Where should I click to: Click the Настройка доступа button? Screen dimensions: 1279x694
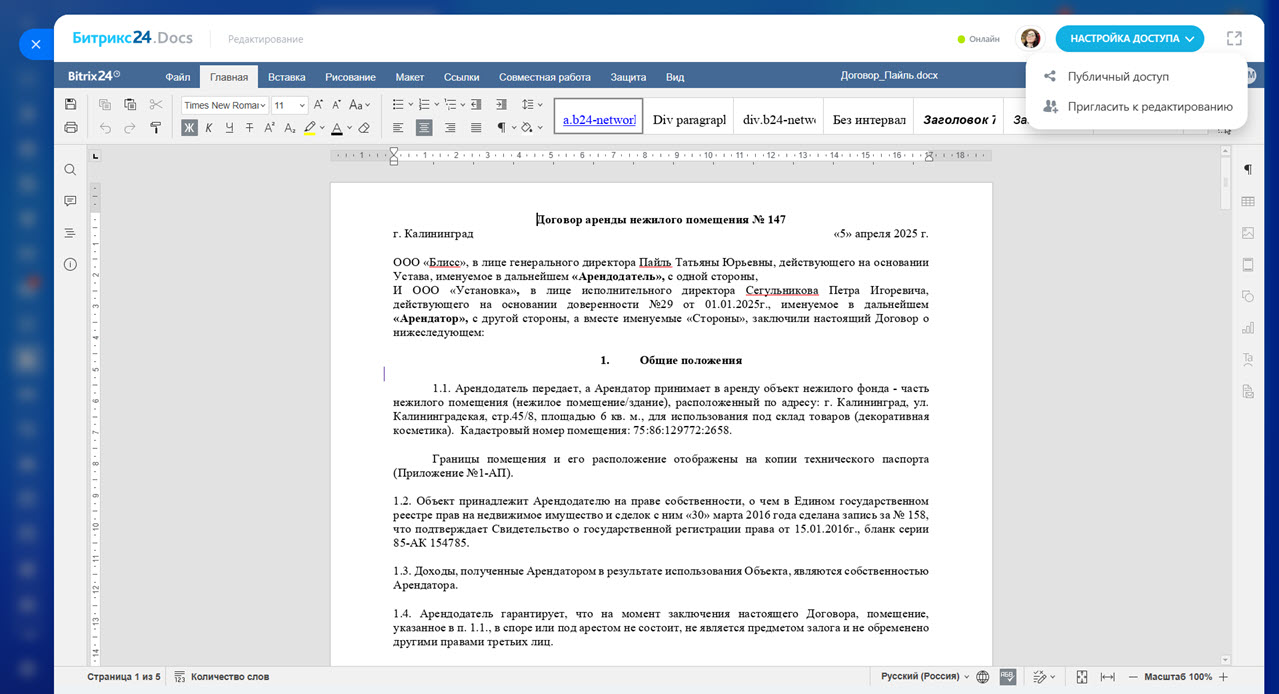pyautogui.click(x=1130, y=39)
